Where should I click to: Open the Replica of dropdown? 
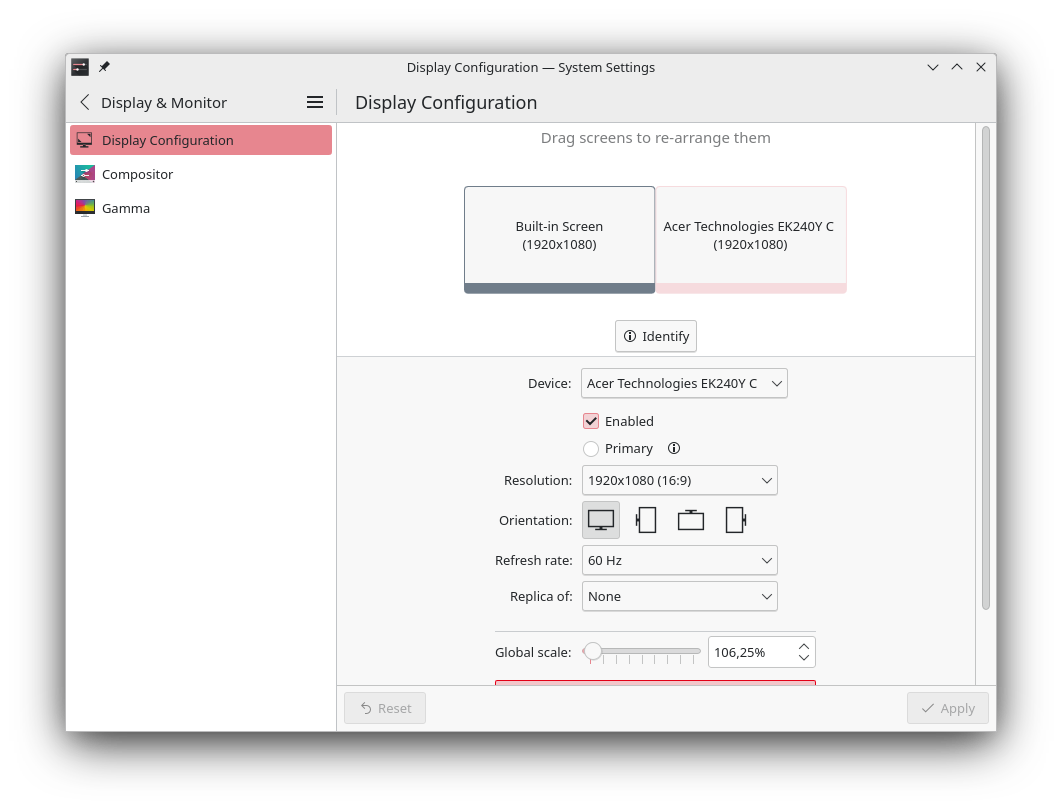(x=679, y=596)
